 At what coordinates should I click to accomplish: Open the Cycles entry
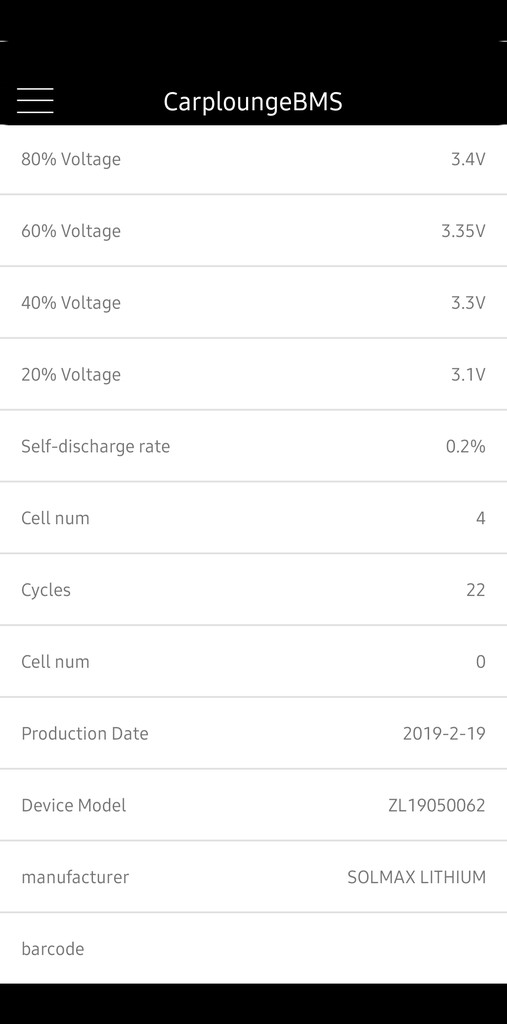click(x=254, y=590)
